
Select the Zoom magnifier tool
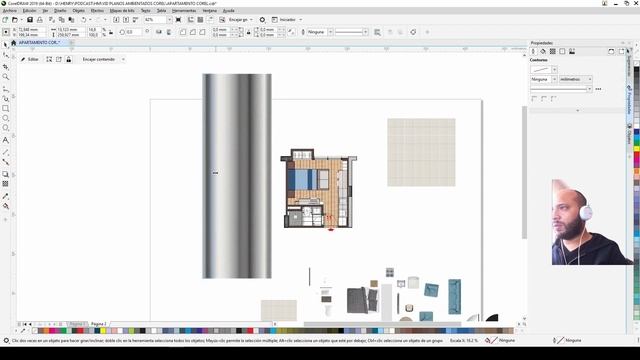[5, 77]
